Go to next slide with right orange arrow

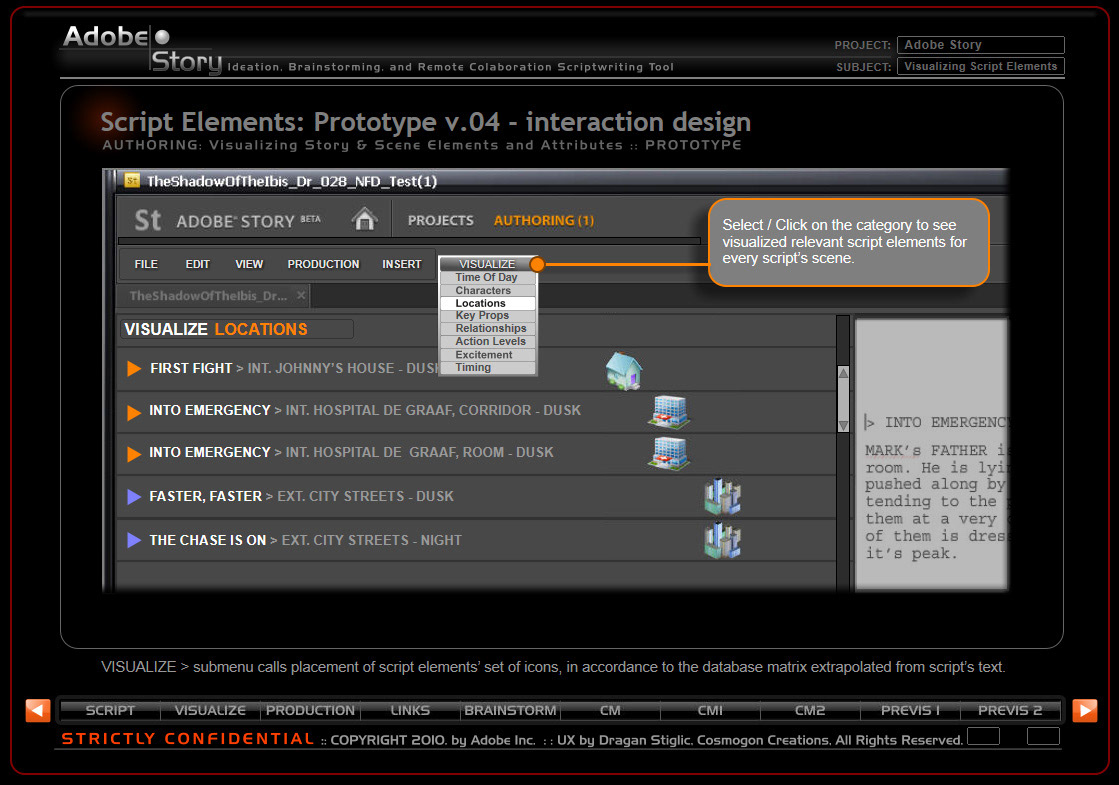(1085, 710)
